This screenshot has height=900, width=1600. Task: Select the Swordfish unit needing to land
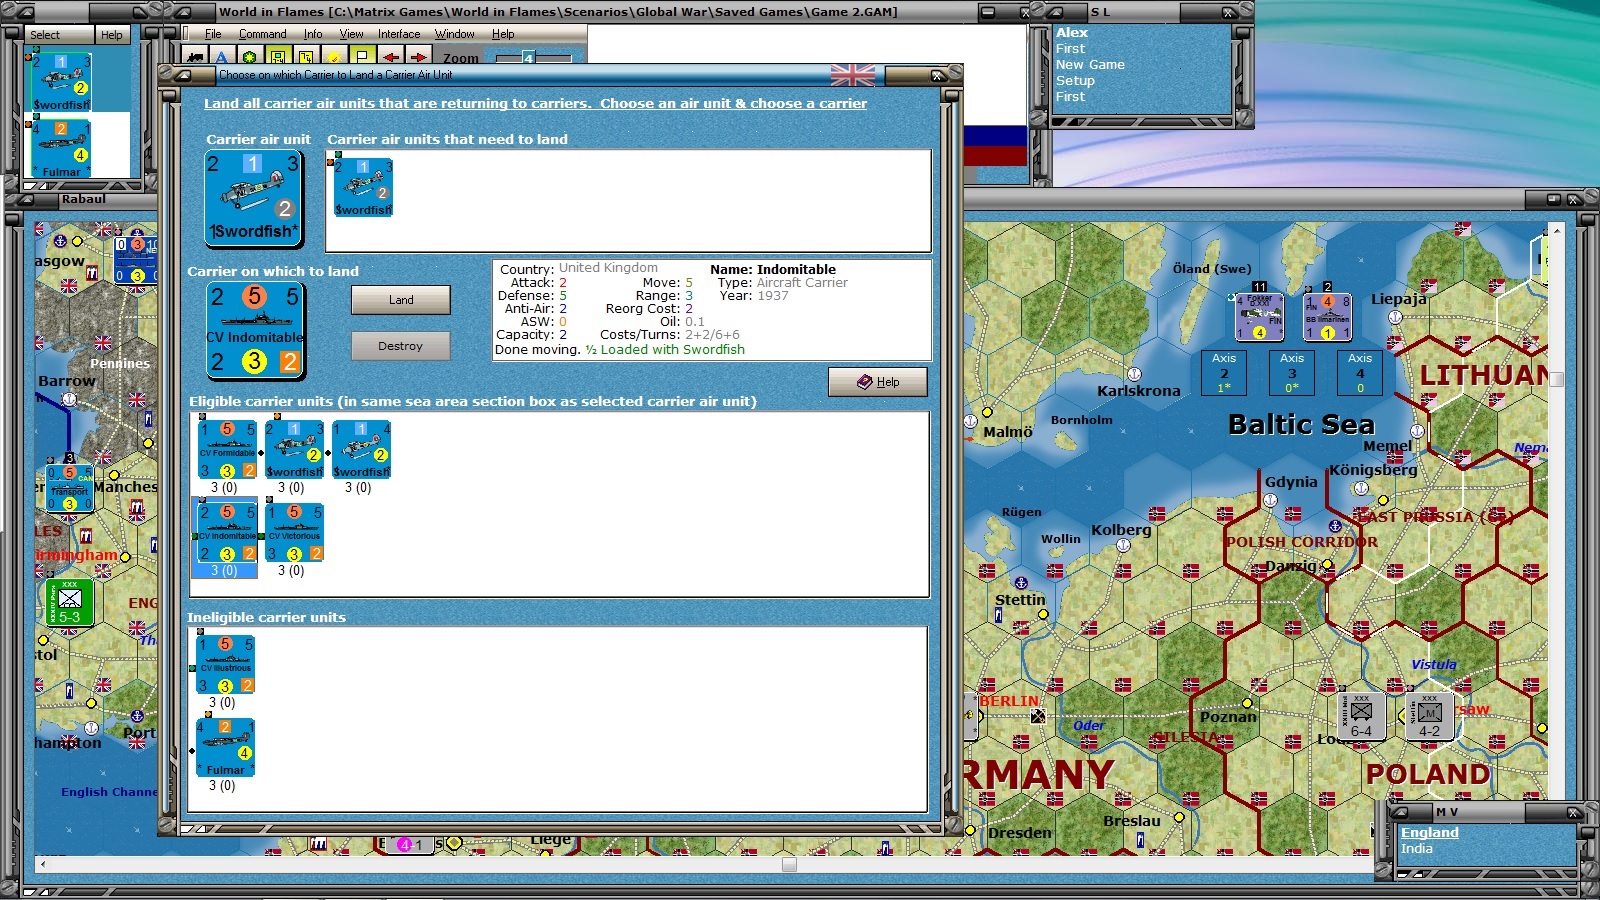tap(363, 188)
